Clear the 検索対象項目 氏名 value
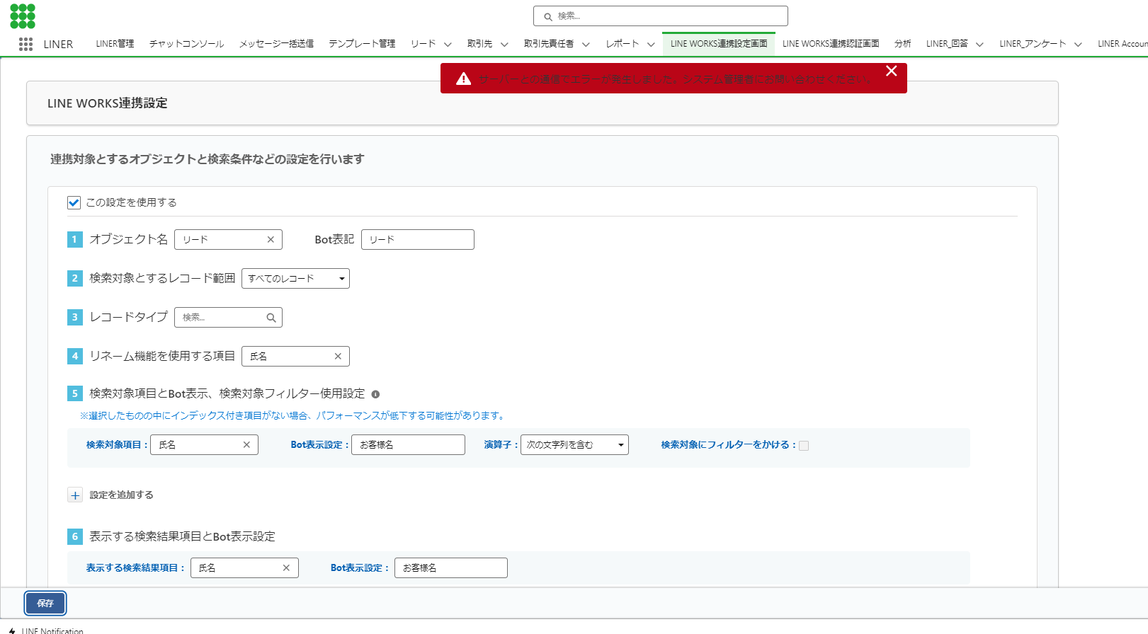The width and height of the screenshot is (1148, 634). point(247,445)
